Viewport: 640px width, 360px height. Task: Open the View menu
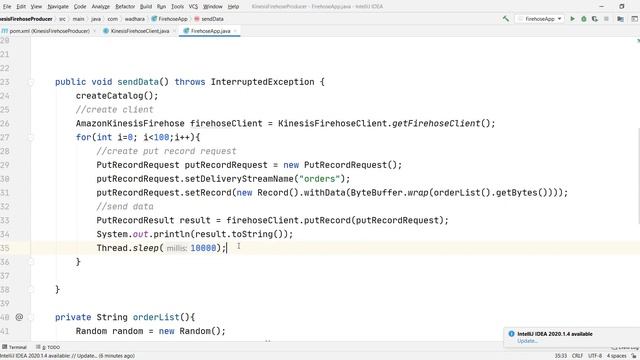pos(36,7)
